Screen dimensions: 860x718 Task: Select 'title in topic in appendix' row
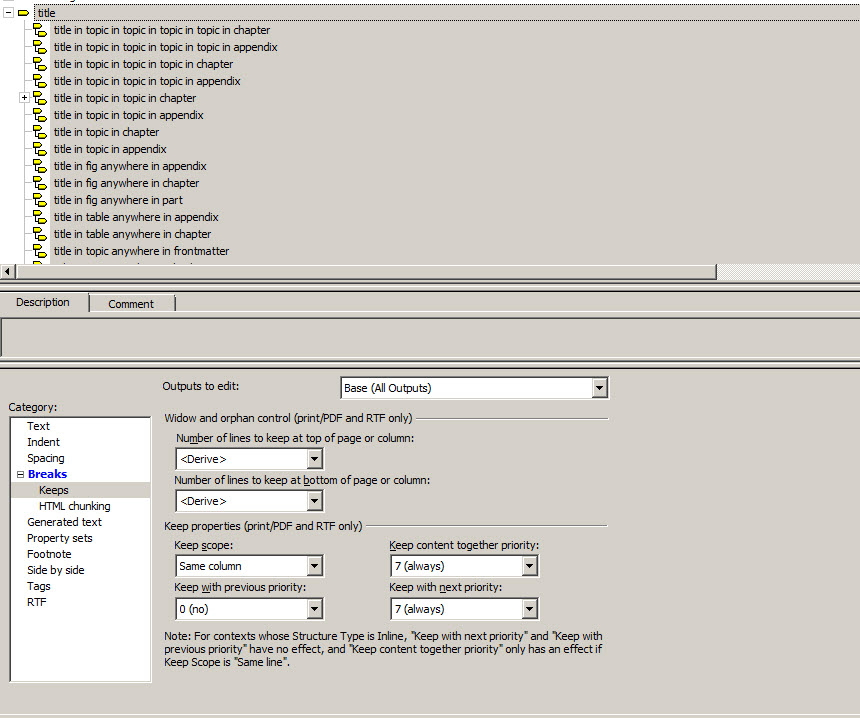pos(110,149)
